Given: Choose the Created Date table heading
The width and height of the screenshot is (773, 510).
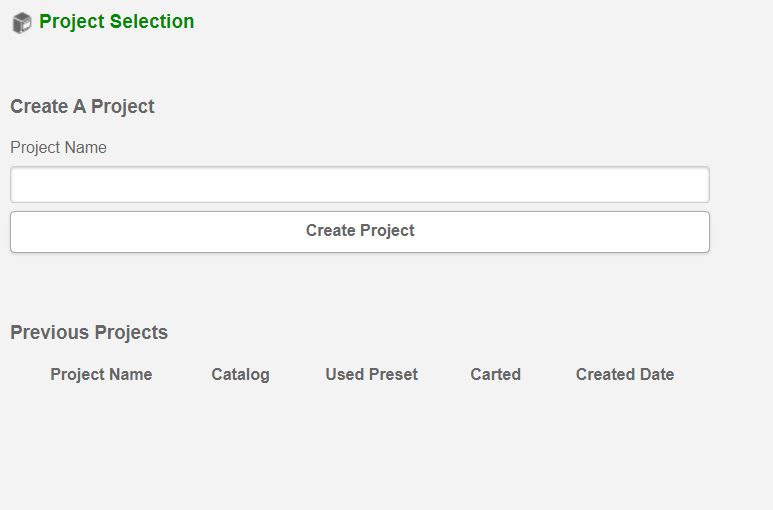Looking at the screenshot, I should 625,375.
